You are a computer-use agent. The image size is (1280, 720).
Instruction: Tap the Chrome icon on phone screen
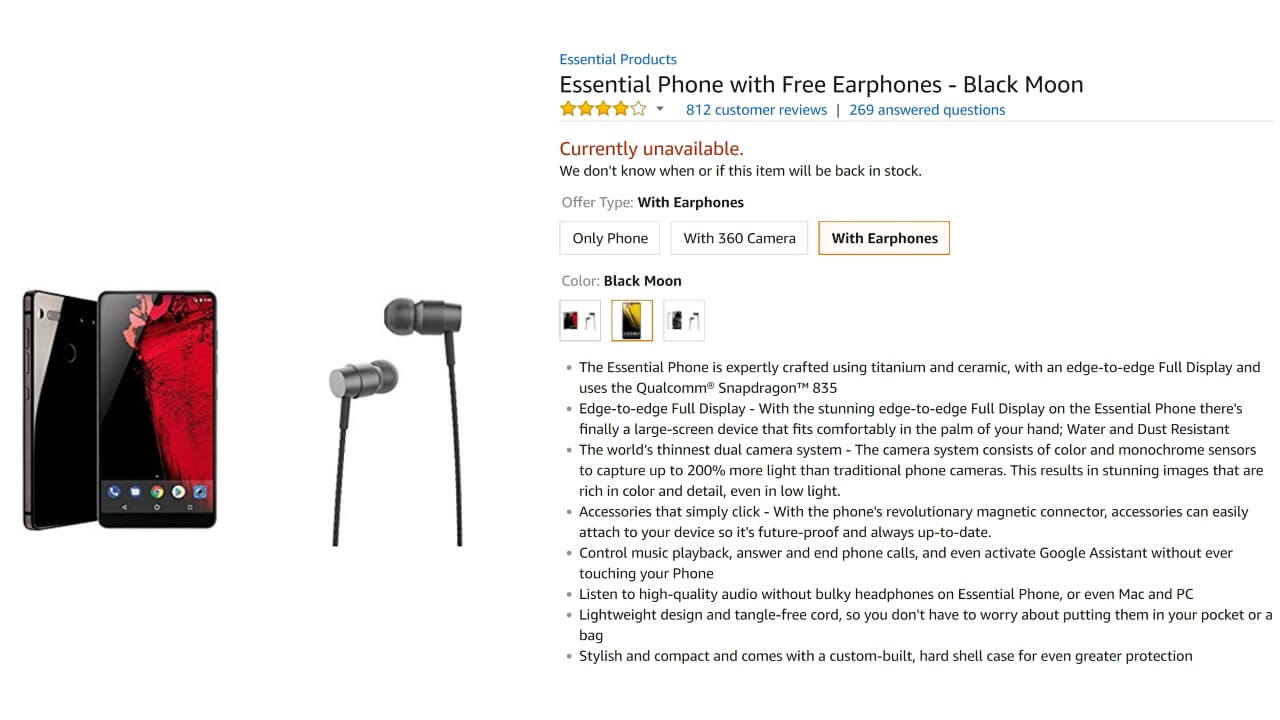coord(157,491)
